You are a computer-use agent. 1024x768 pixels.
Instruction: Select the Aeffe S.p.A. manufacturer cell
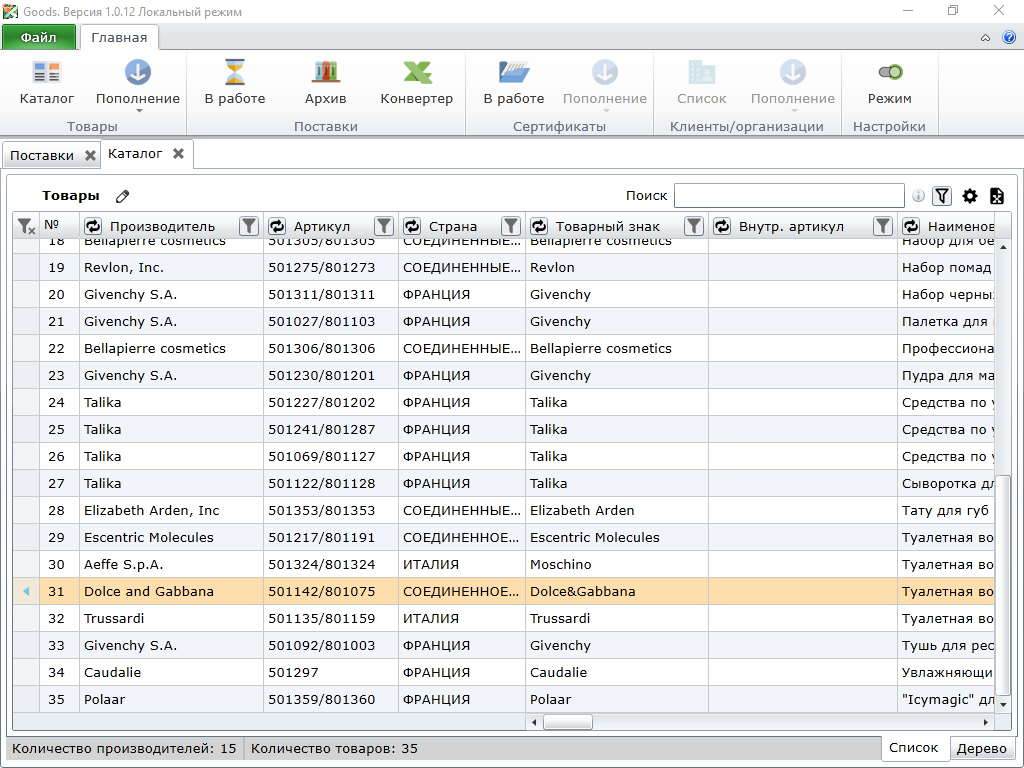coord(172,564)
